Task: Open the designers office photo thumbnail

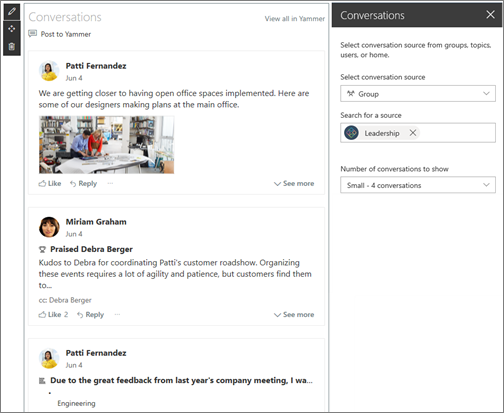Action: click(x=106, y=145)
